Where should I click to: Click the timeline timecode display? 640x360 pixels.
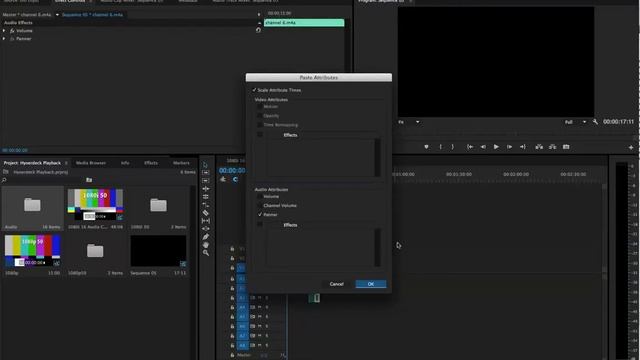pos(232,171)
